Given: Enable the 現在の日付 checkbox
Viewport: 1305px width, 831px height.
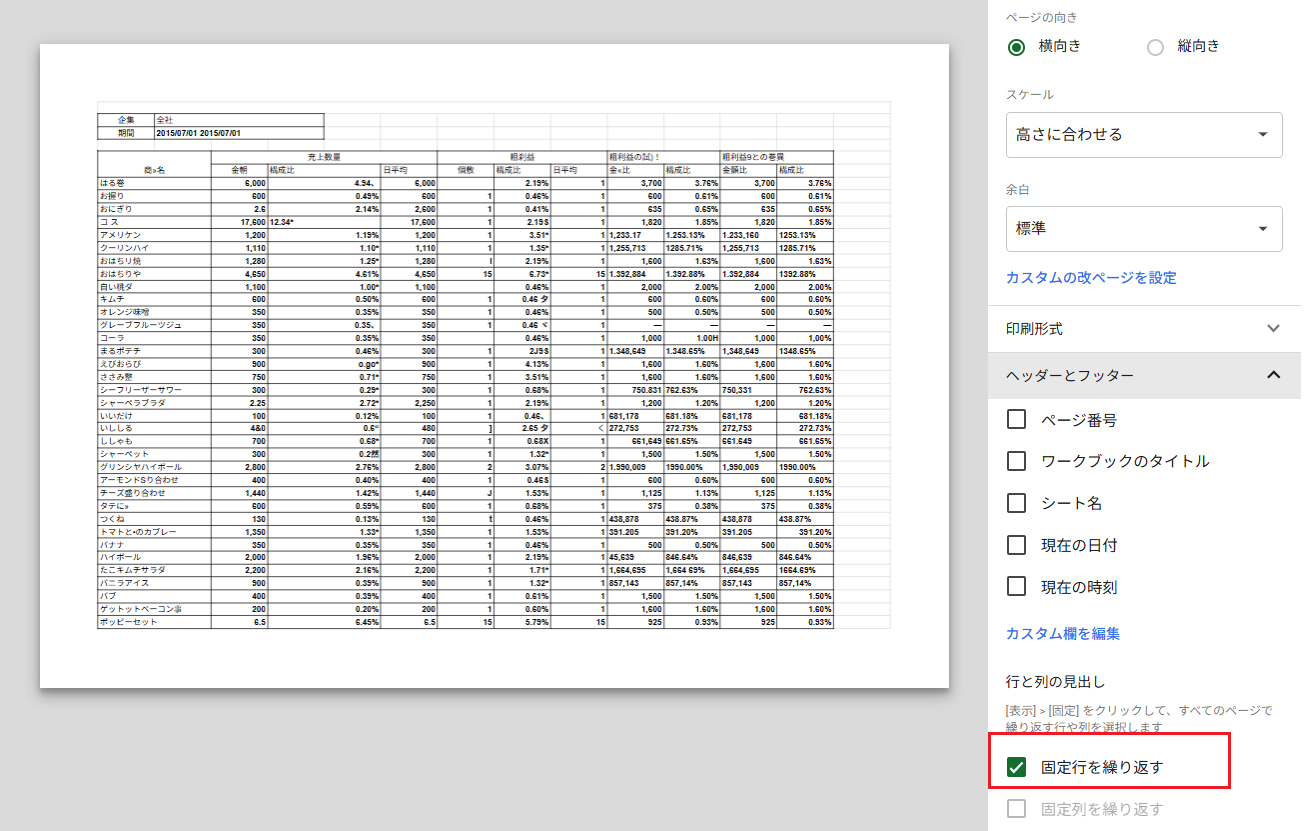Looking at the screenshot, I should coord(1017,545).
